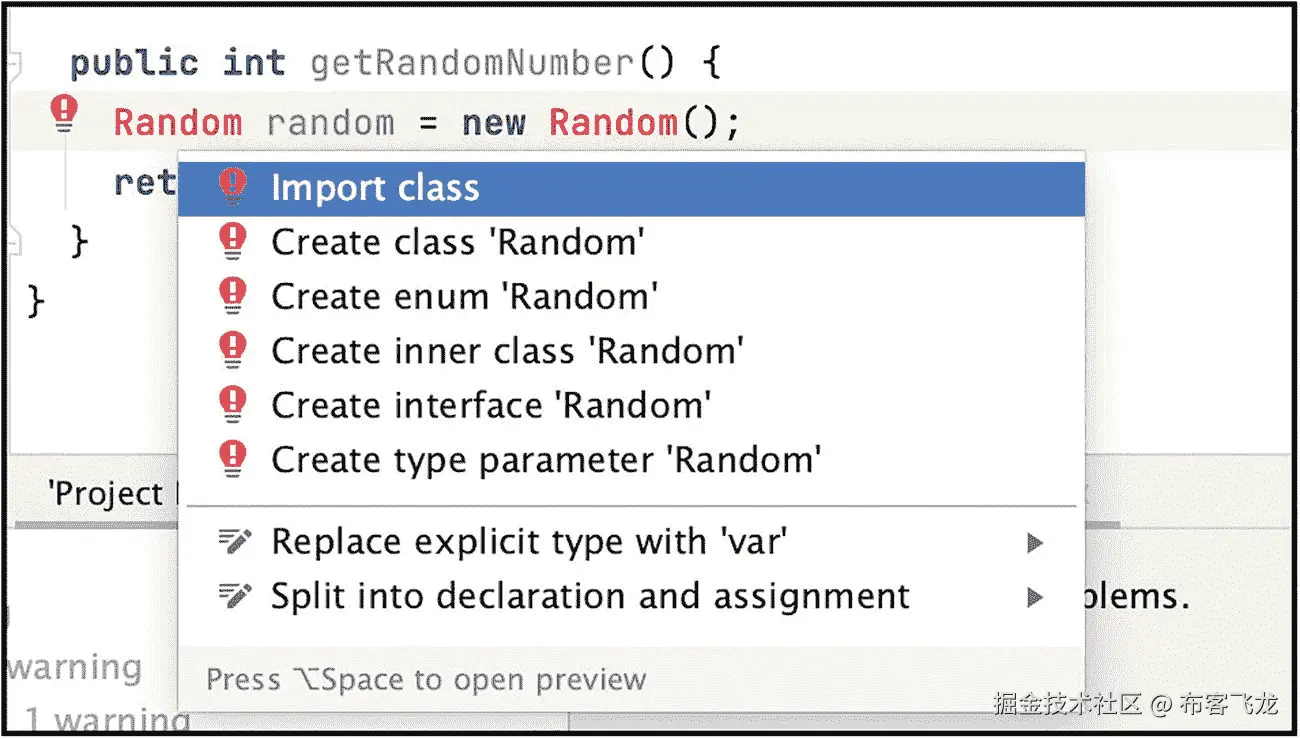Click the pencil icon beside Replace explicit type
Screen dimensions: 1300x739
tap(234, 542)
